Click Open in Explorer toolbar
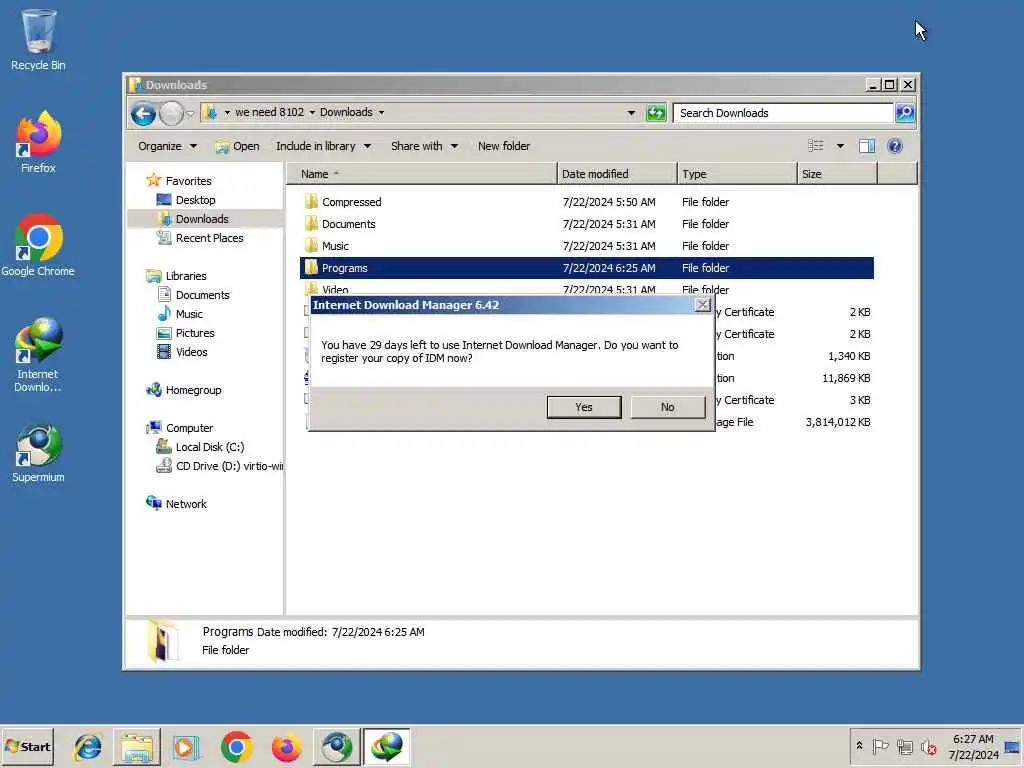The width and height of the screenshot is (1024, 768). click(x=238, y=146)
